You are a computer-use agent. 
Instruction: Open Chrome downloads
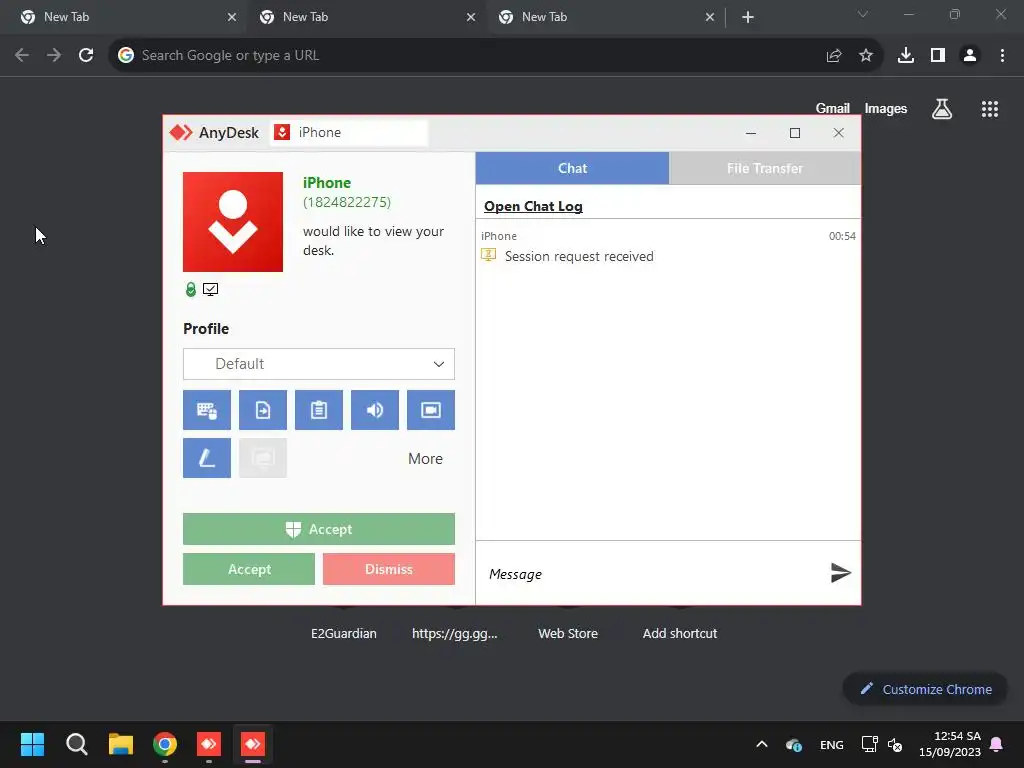905,56
